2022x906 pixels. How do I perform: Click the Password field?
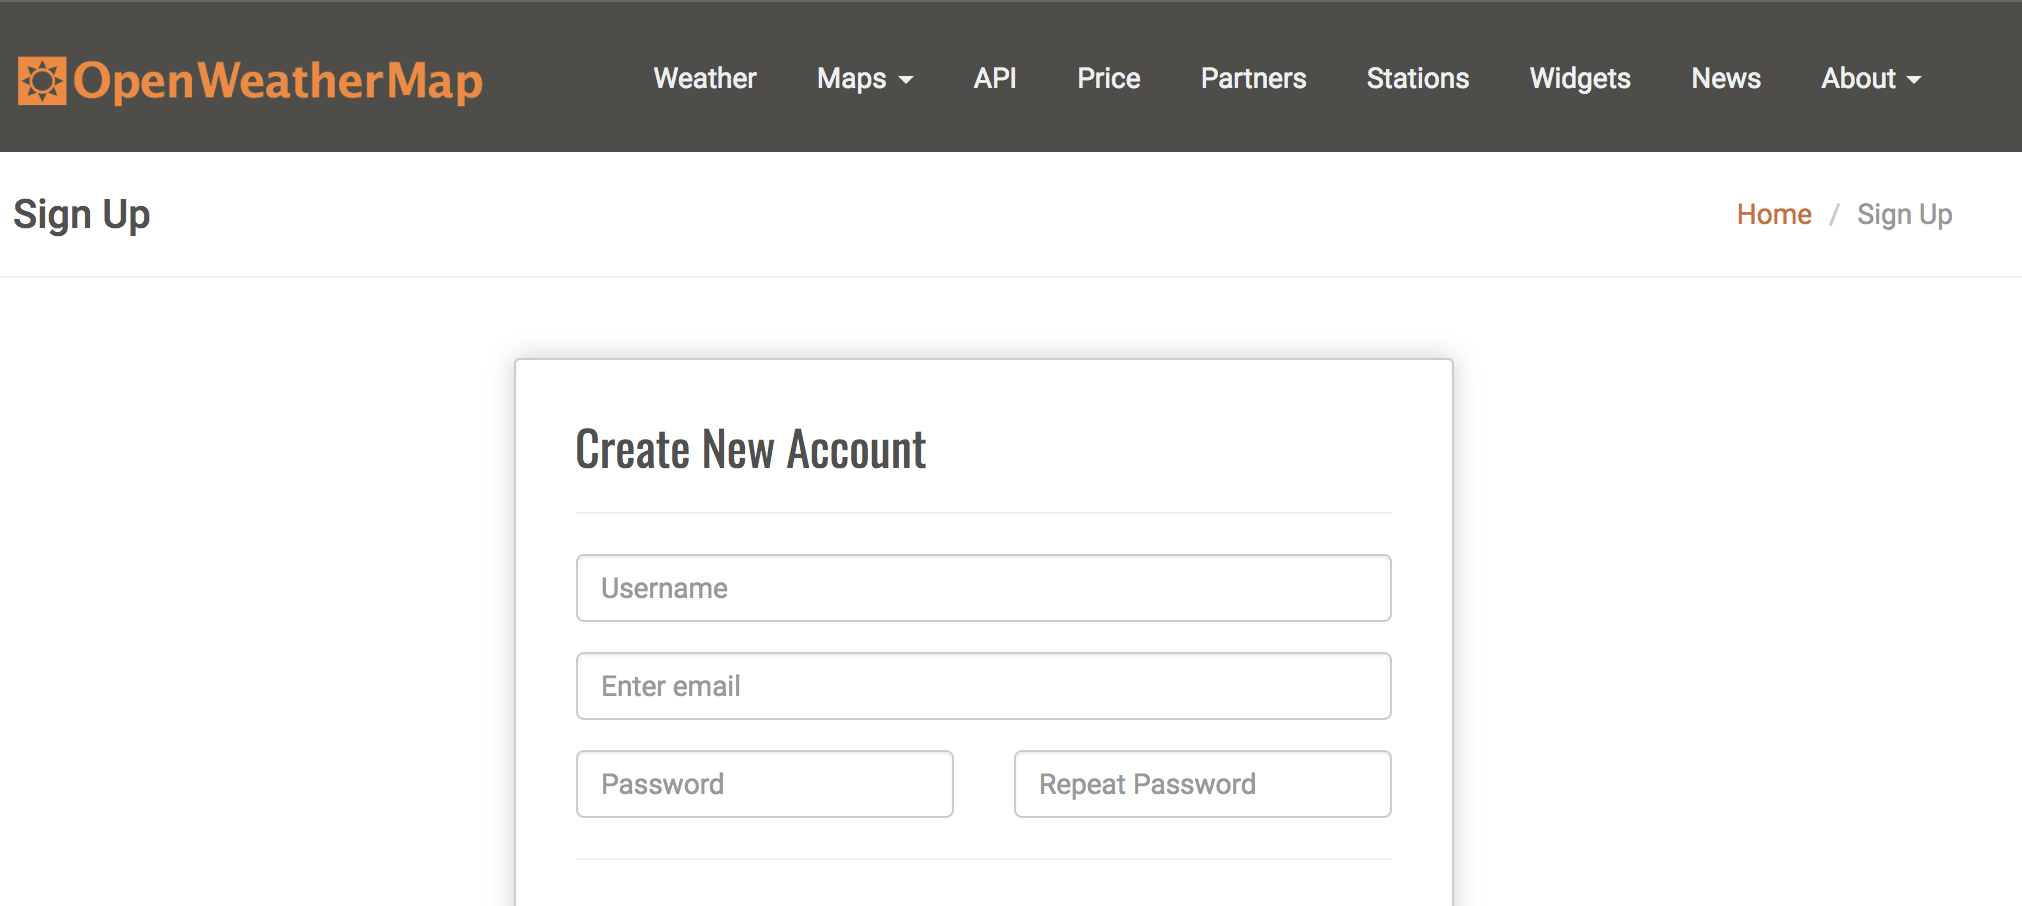click(764, 784)
